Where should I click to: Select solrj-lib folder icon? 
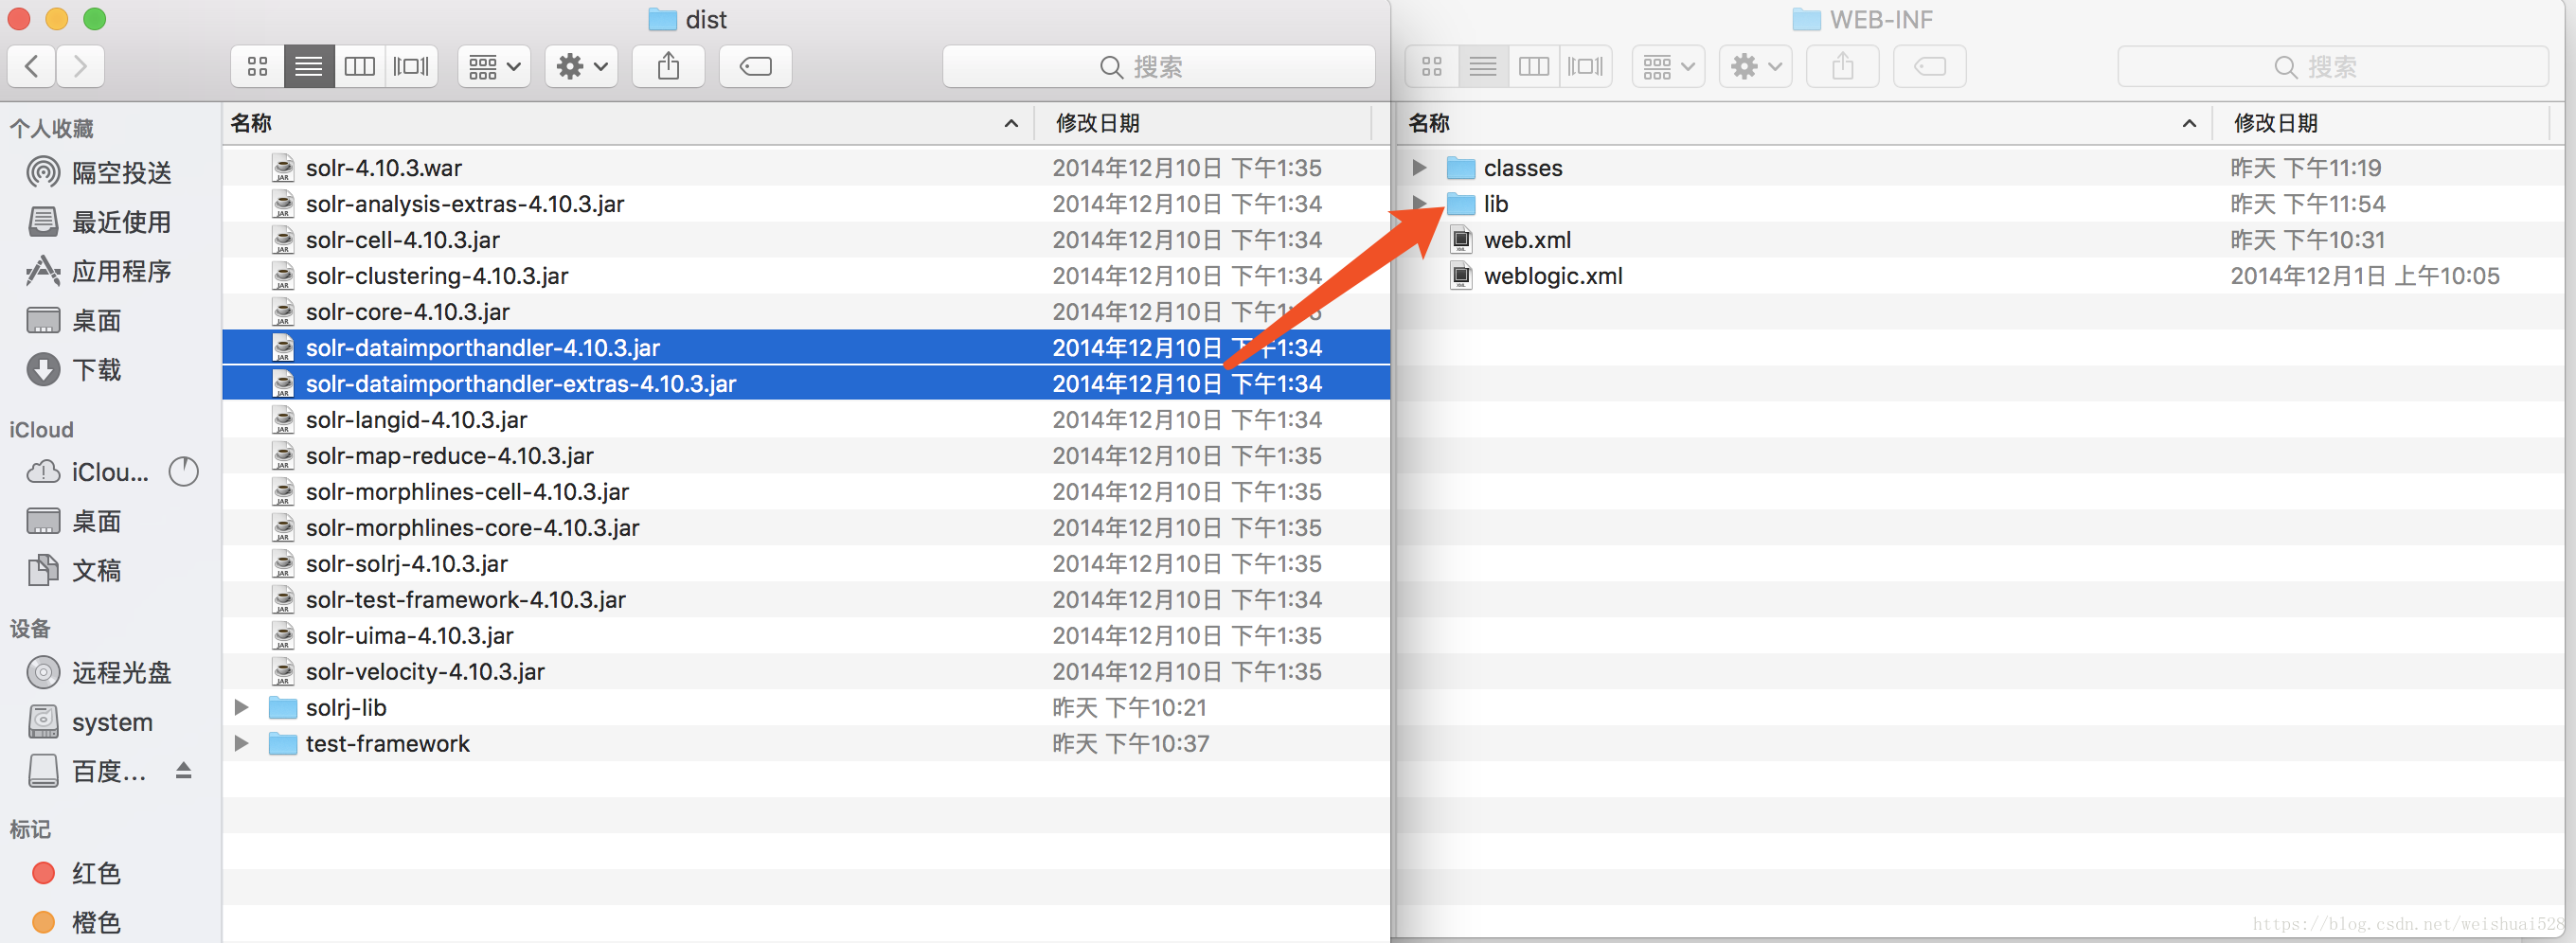(283, 707)
